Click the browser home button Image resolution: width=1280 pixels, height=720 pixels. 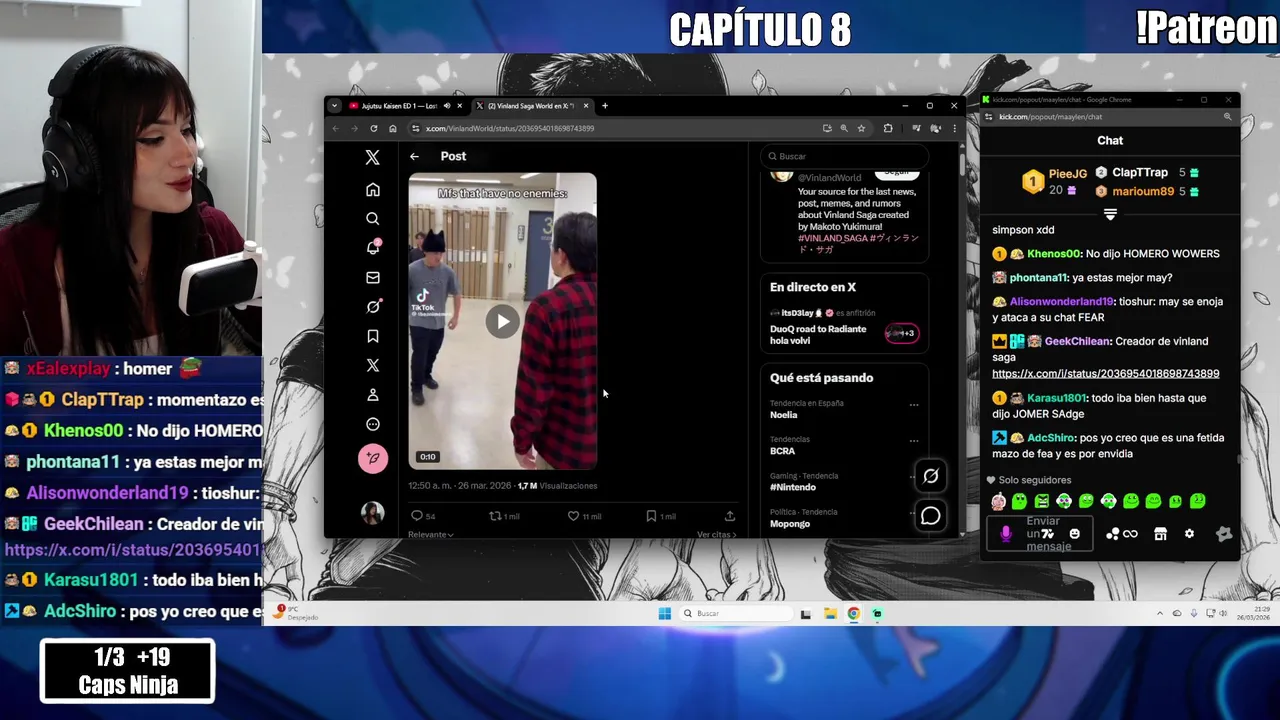392,128
